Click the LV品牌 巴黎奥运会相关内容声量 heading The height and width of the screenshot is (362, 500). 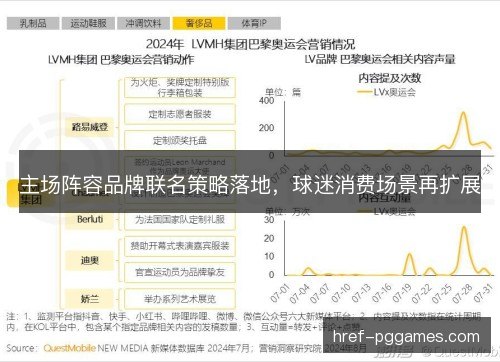click(x=380, y=59)
